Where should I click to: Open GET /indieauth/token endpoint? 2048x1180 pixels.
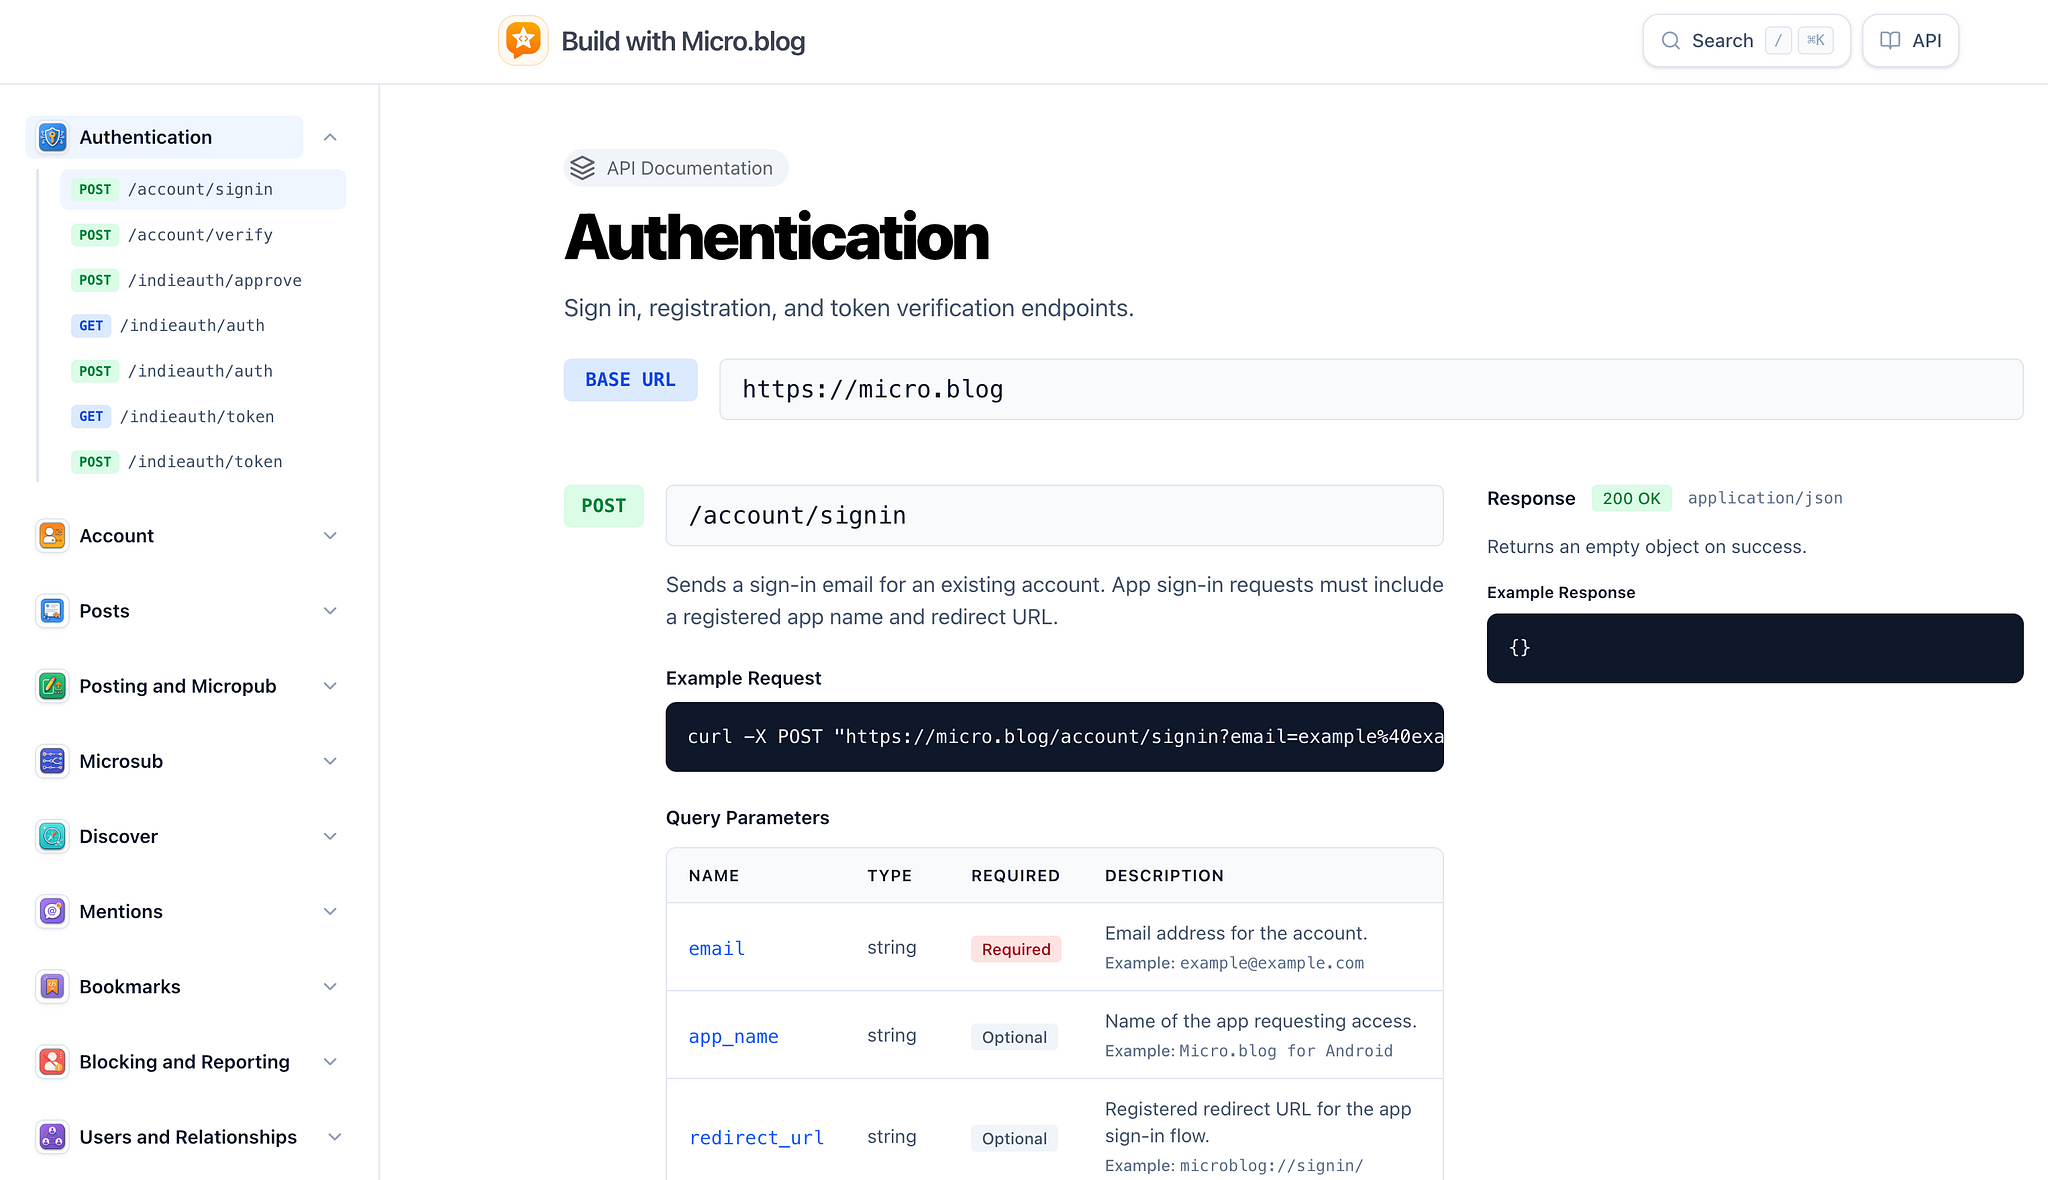pos(196,417)
